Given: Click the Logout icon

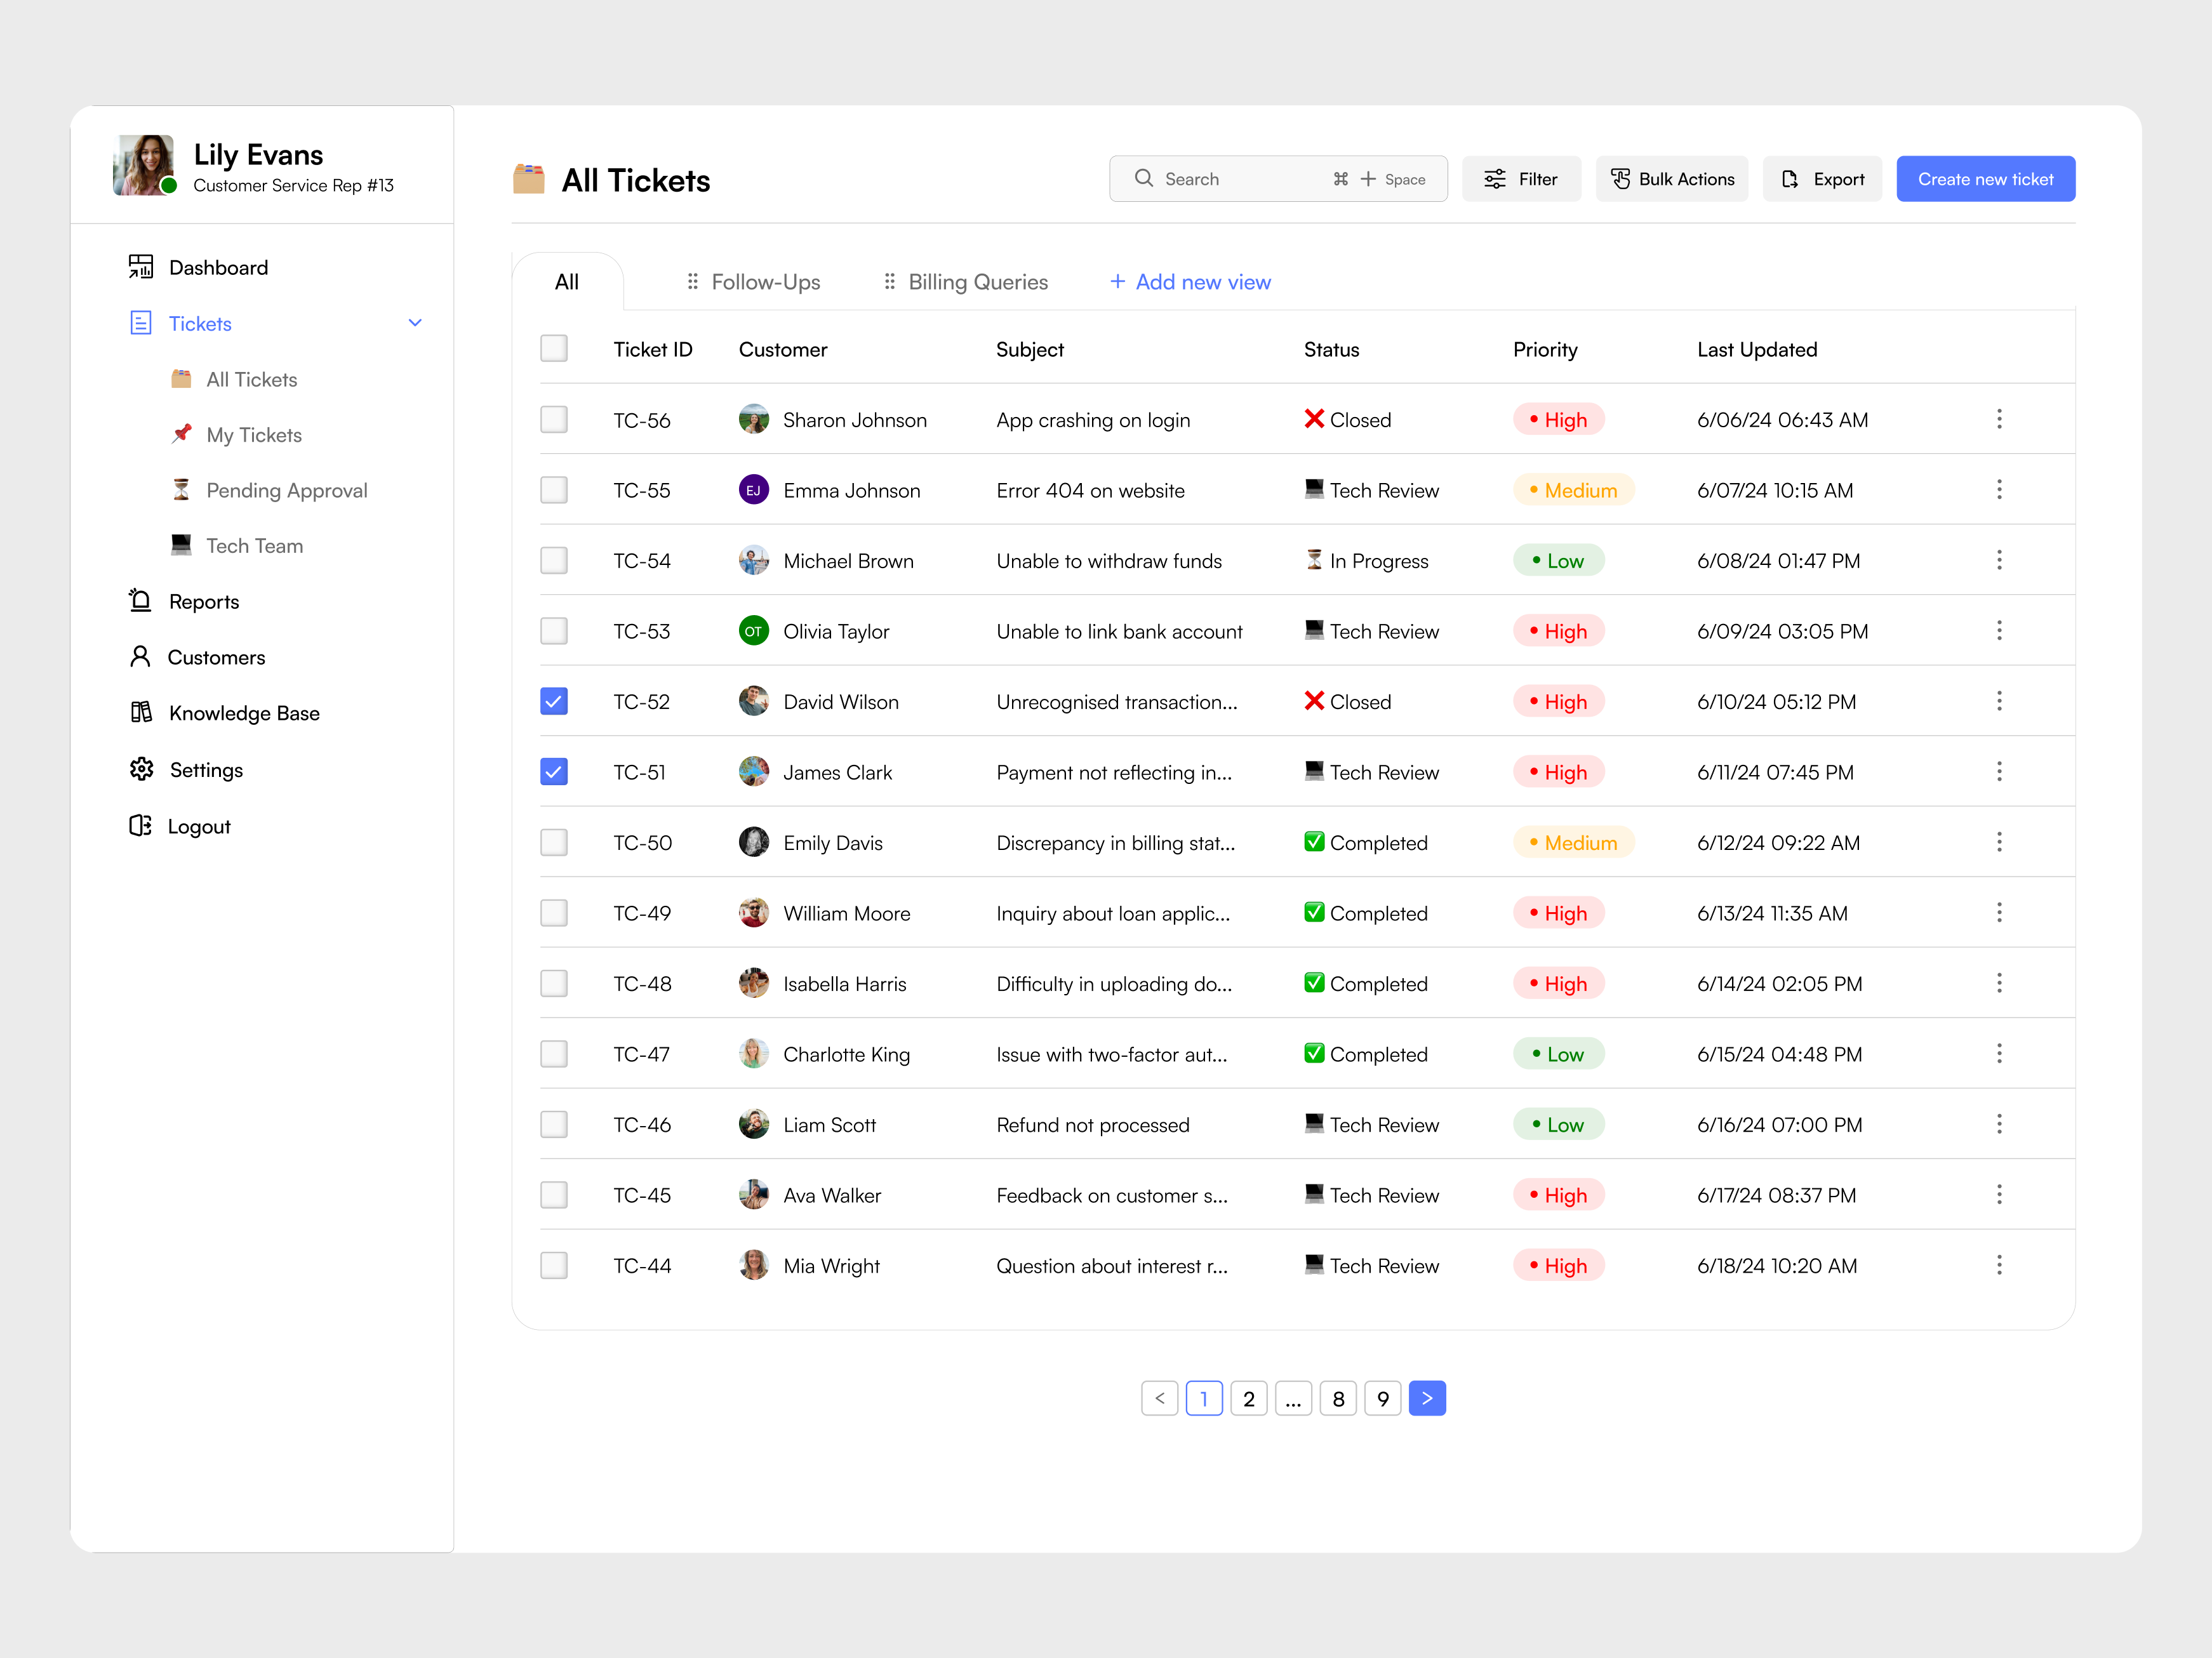Looking at the screenshot, I should 140,826.
